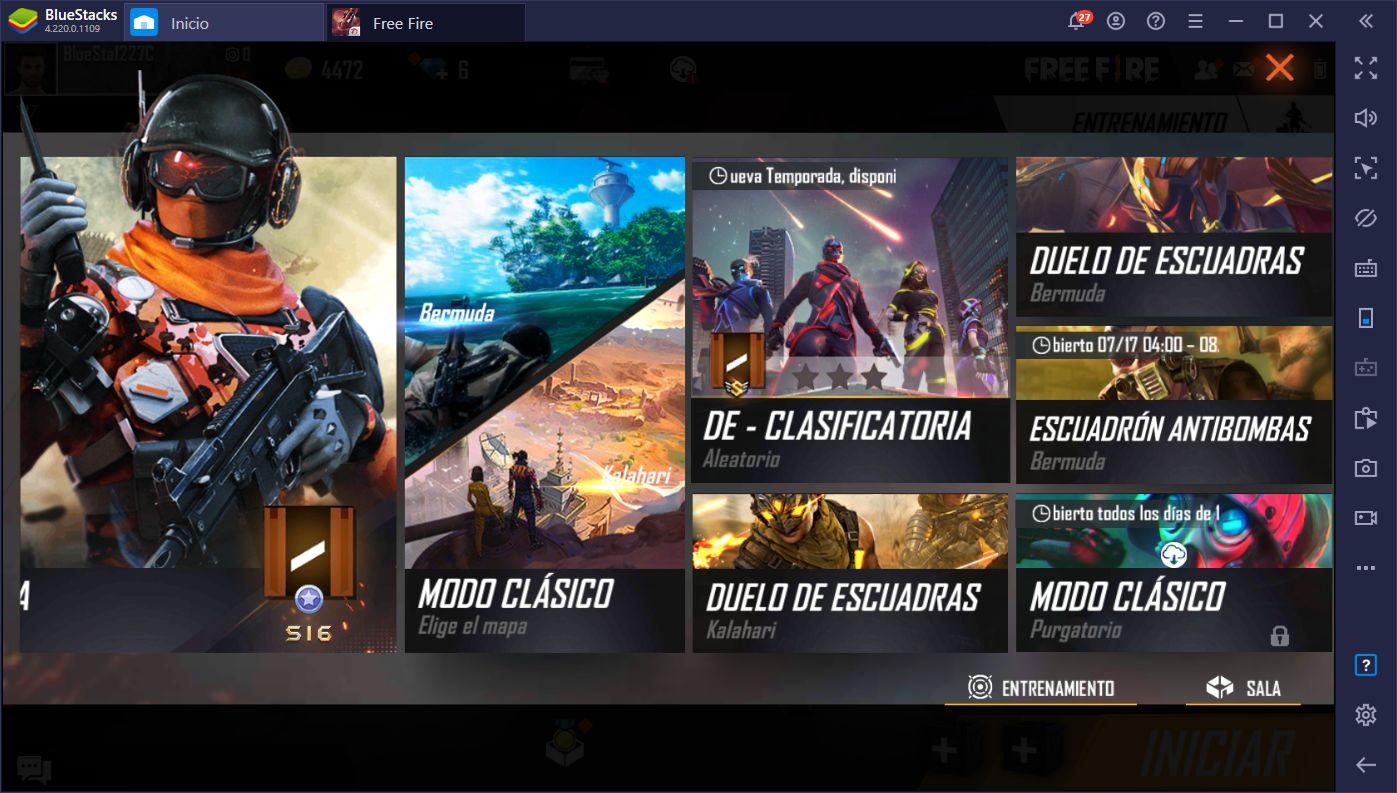1397x793 pixels.
Task: Click the S16 rank badge
Action: pos(309,573)
